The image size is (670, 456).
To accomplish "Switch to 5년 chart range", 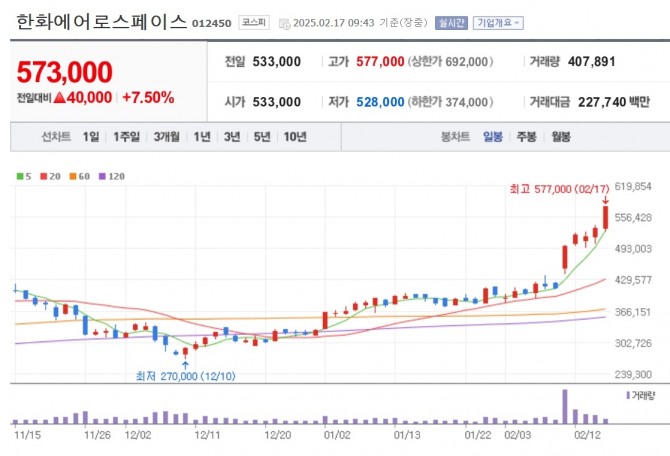I will (262, 136).
